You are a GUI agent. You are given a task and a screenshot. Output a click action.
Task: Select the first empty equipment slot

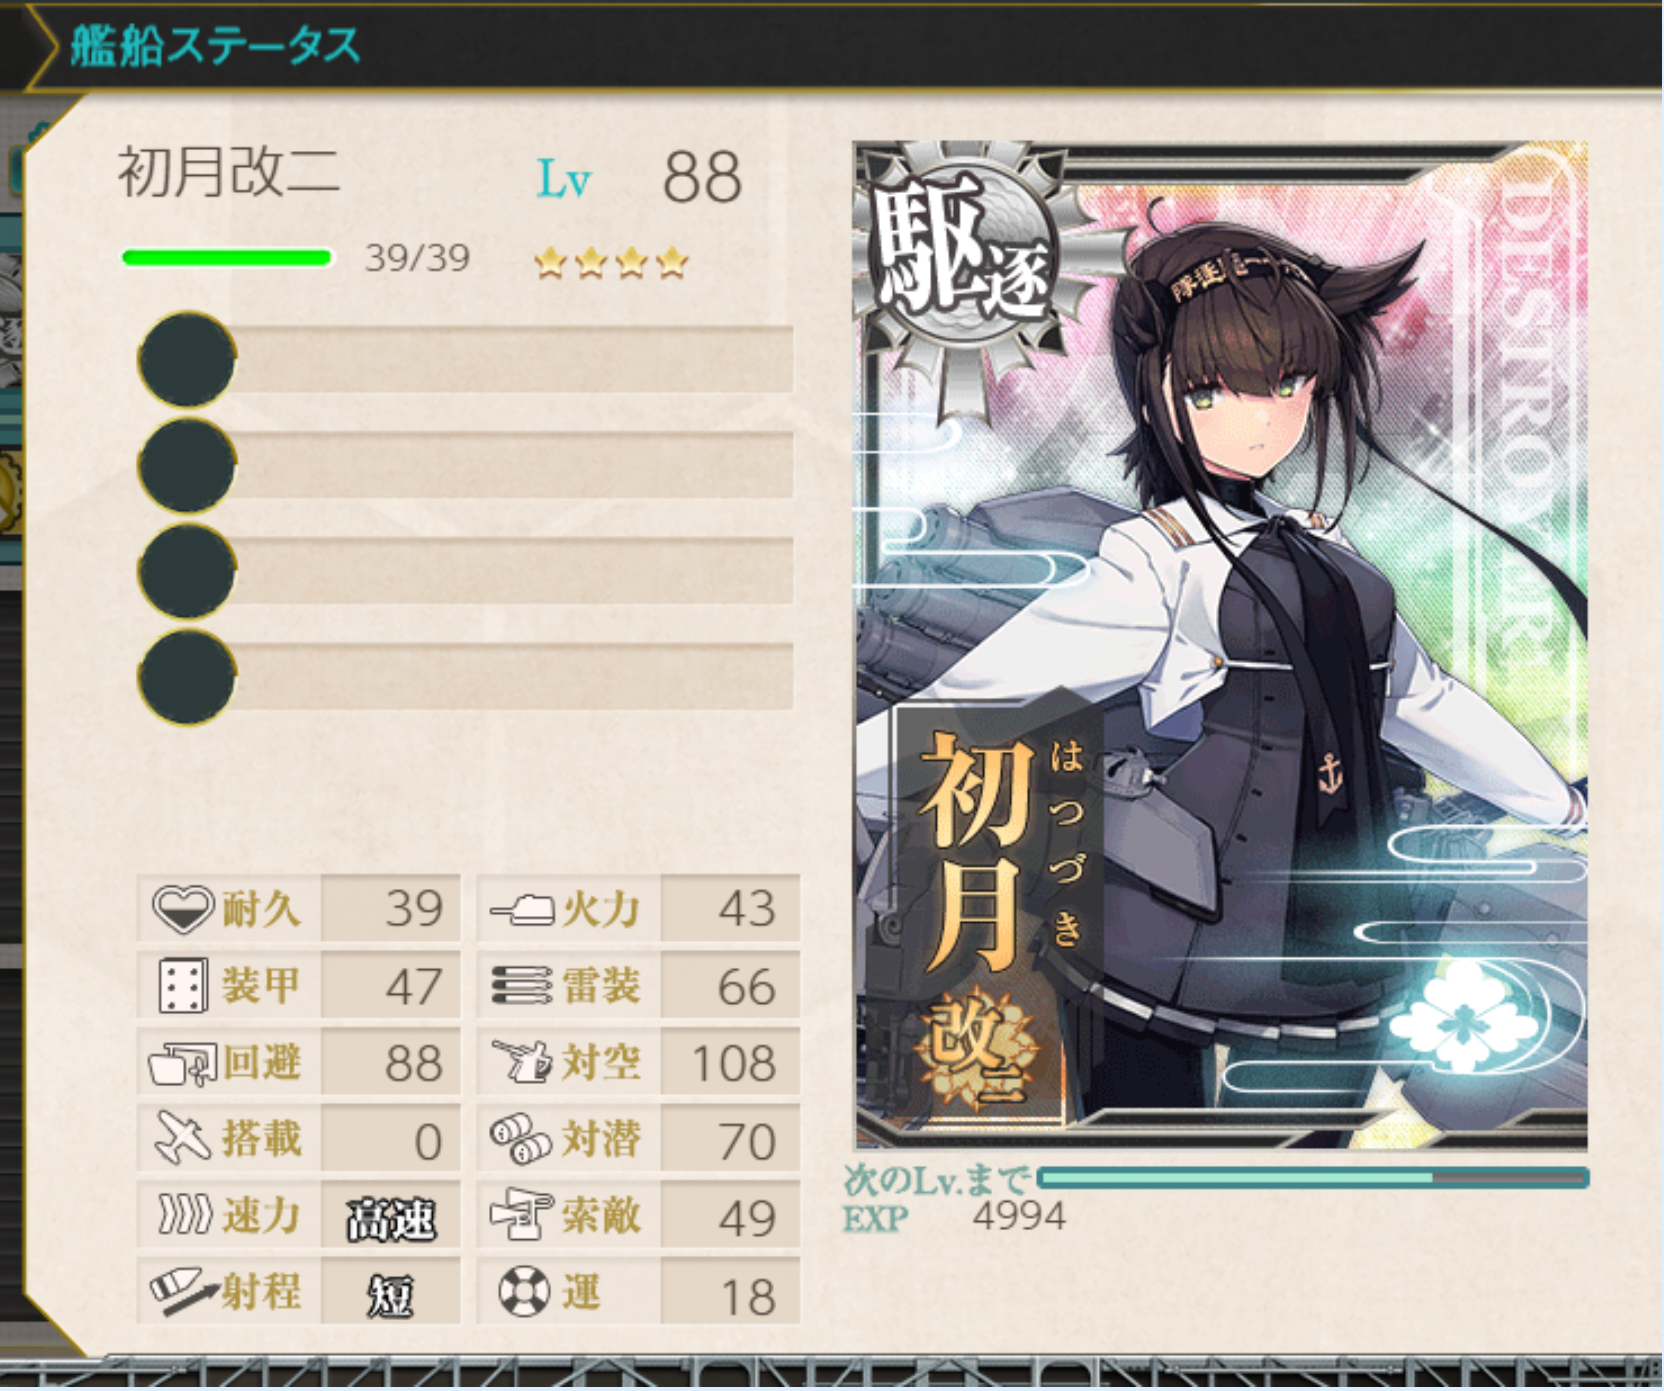click(x=466, y=359)
